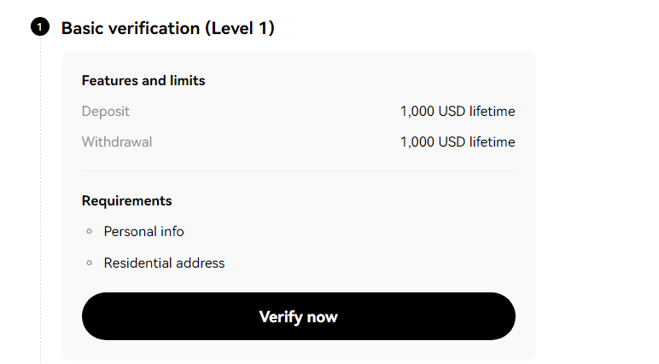
Task: Click the blank area right of Requirements
Action: coord(343,201)
